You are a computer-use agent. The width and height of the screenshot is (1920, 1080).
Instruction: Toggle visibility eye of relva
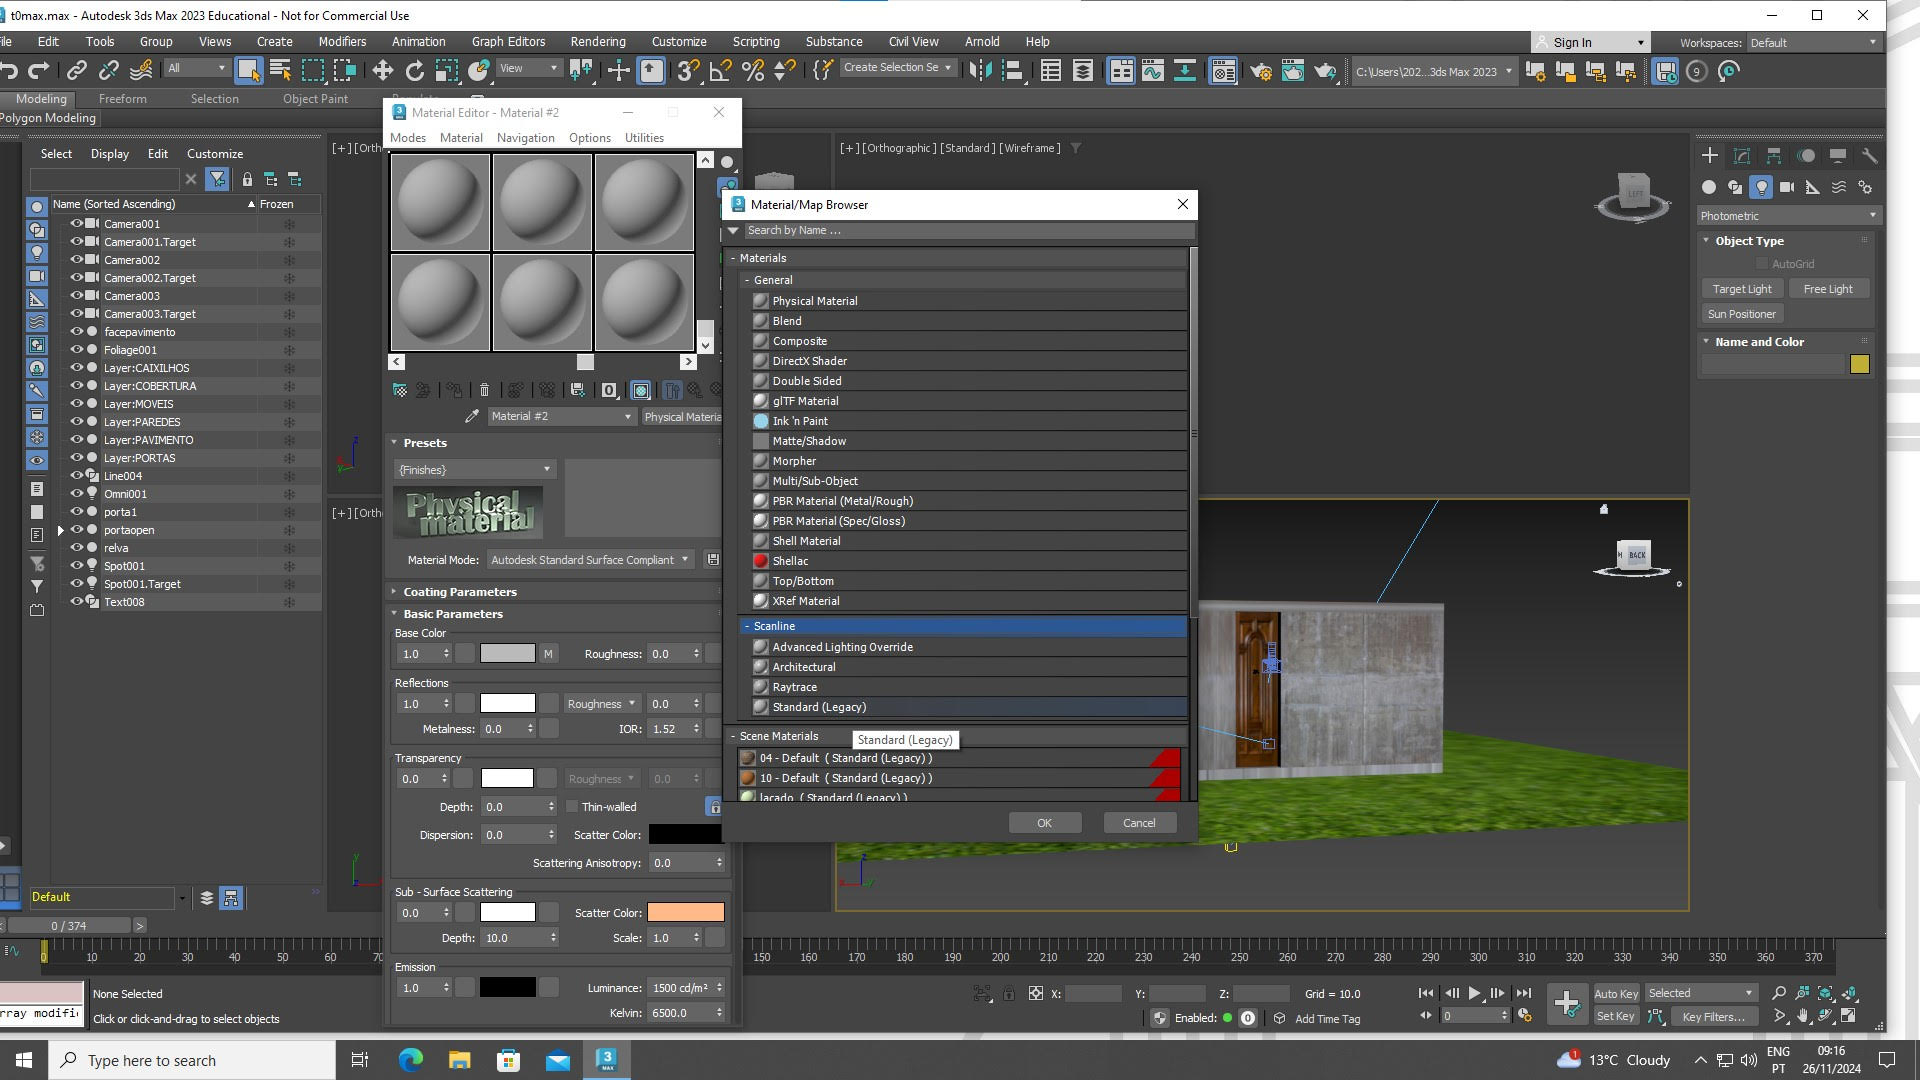click(76, 548)
